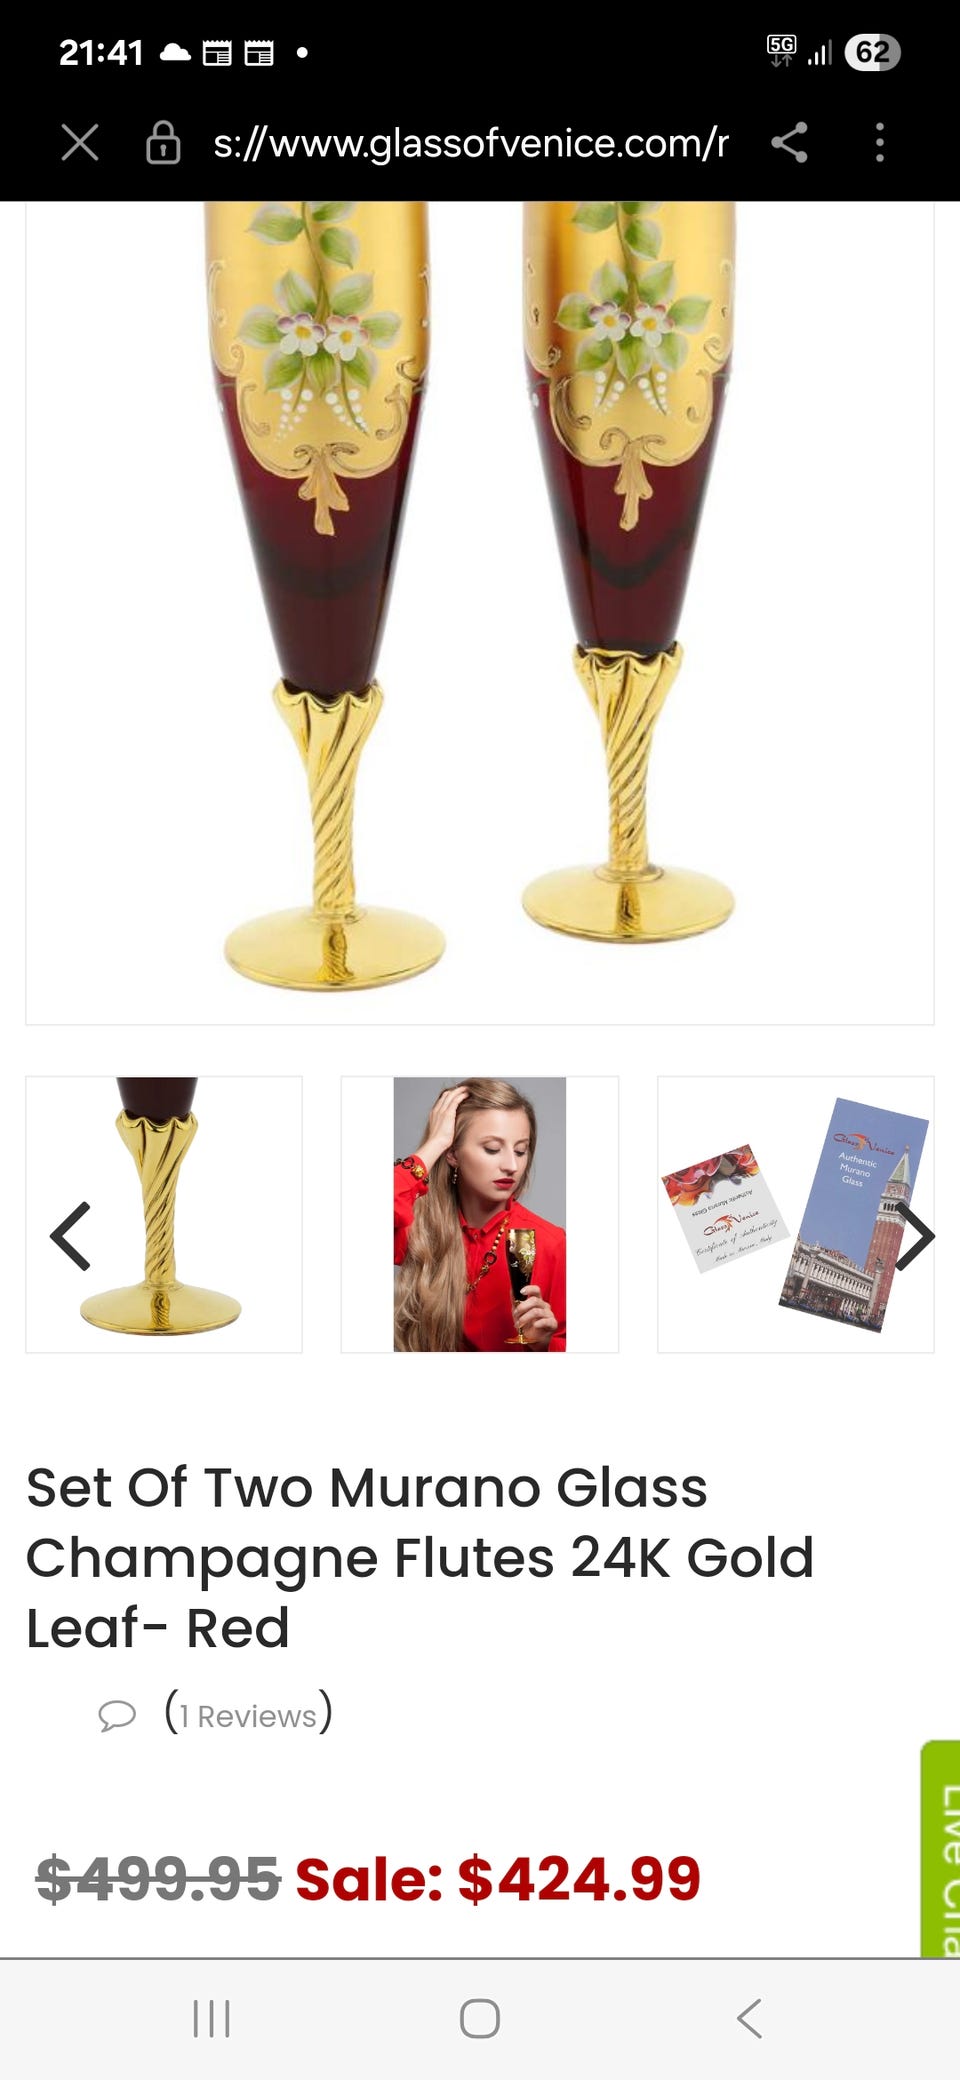The height and width of the screenshot is (2080, 960).
Task: Select the woman in red thumbnail
Action: (x=480, y=1214)
